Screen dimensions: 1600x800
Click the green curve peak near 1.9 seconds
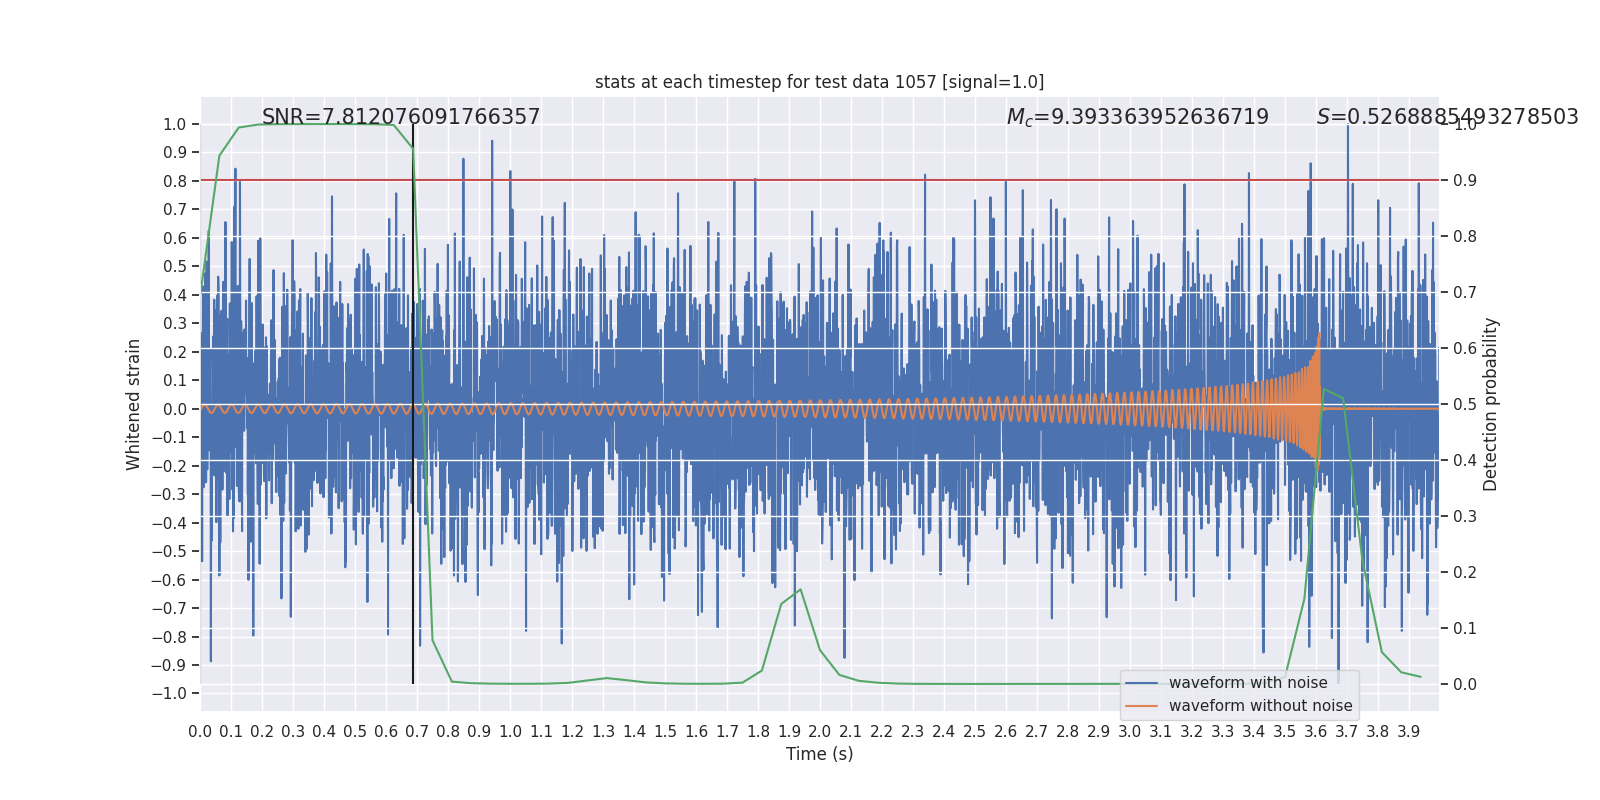click(800, 590)
